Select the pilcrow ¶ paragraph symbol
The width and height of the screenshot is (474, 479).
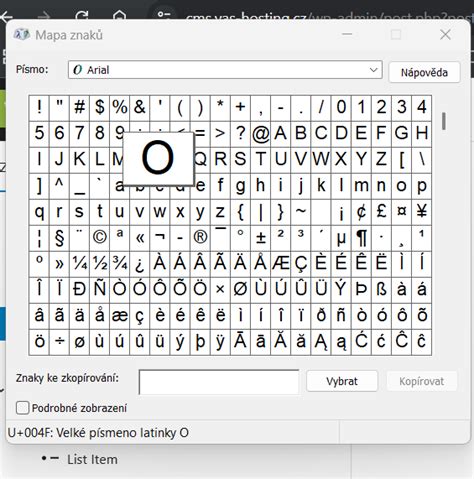coord(361,238)
